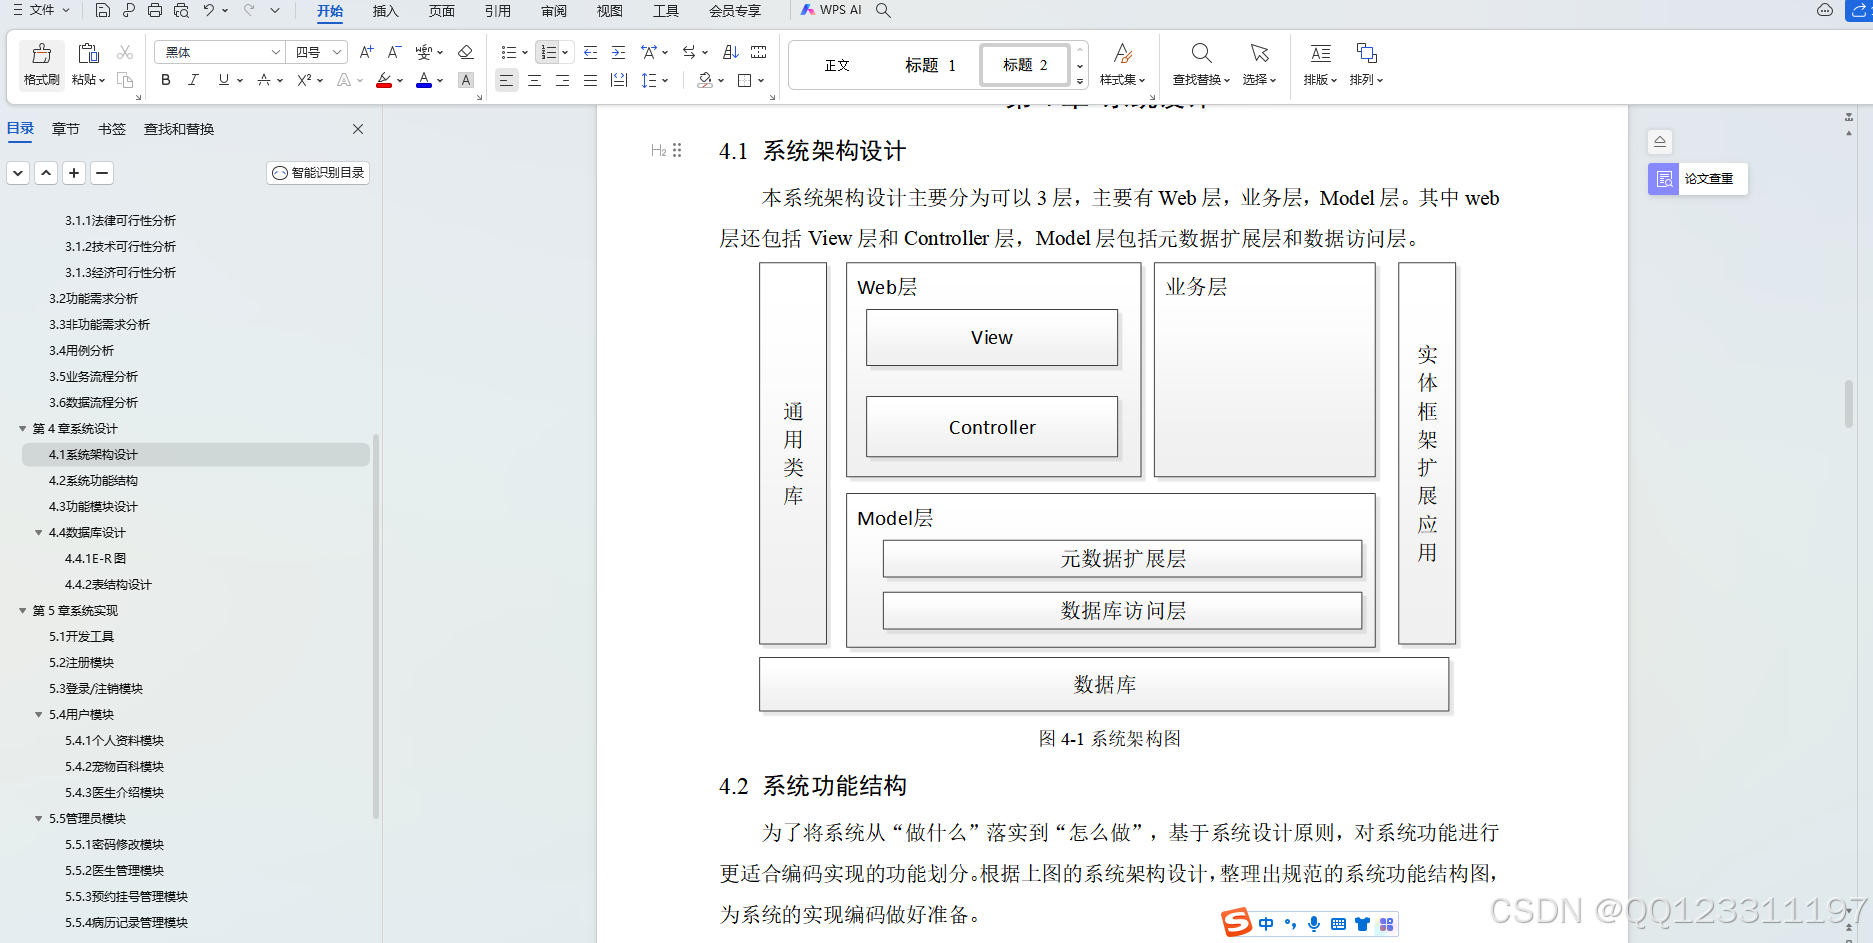Toggle right text alignment

[562, 80]
